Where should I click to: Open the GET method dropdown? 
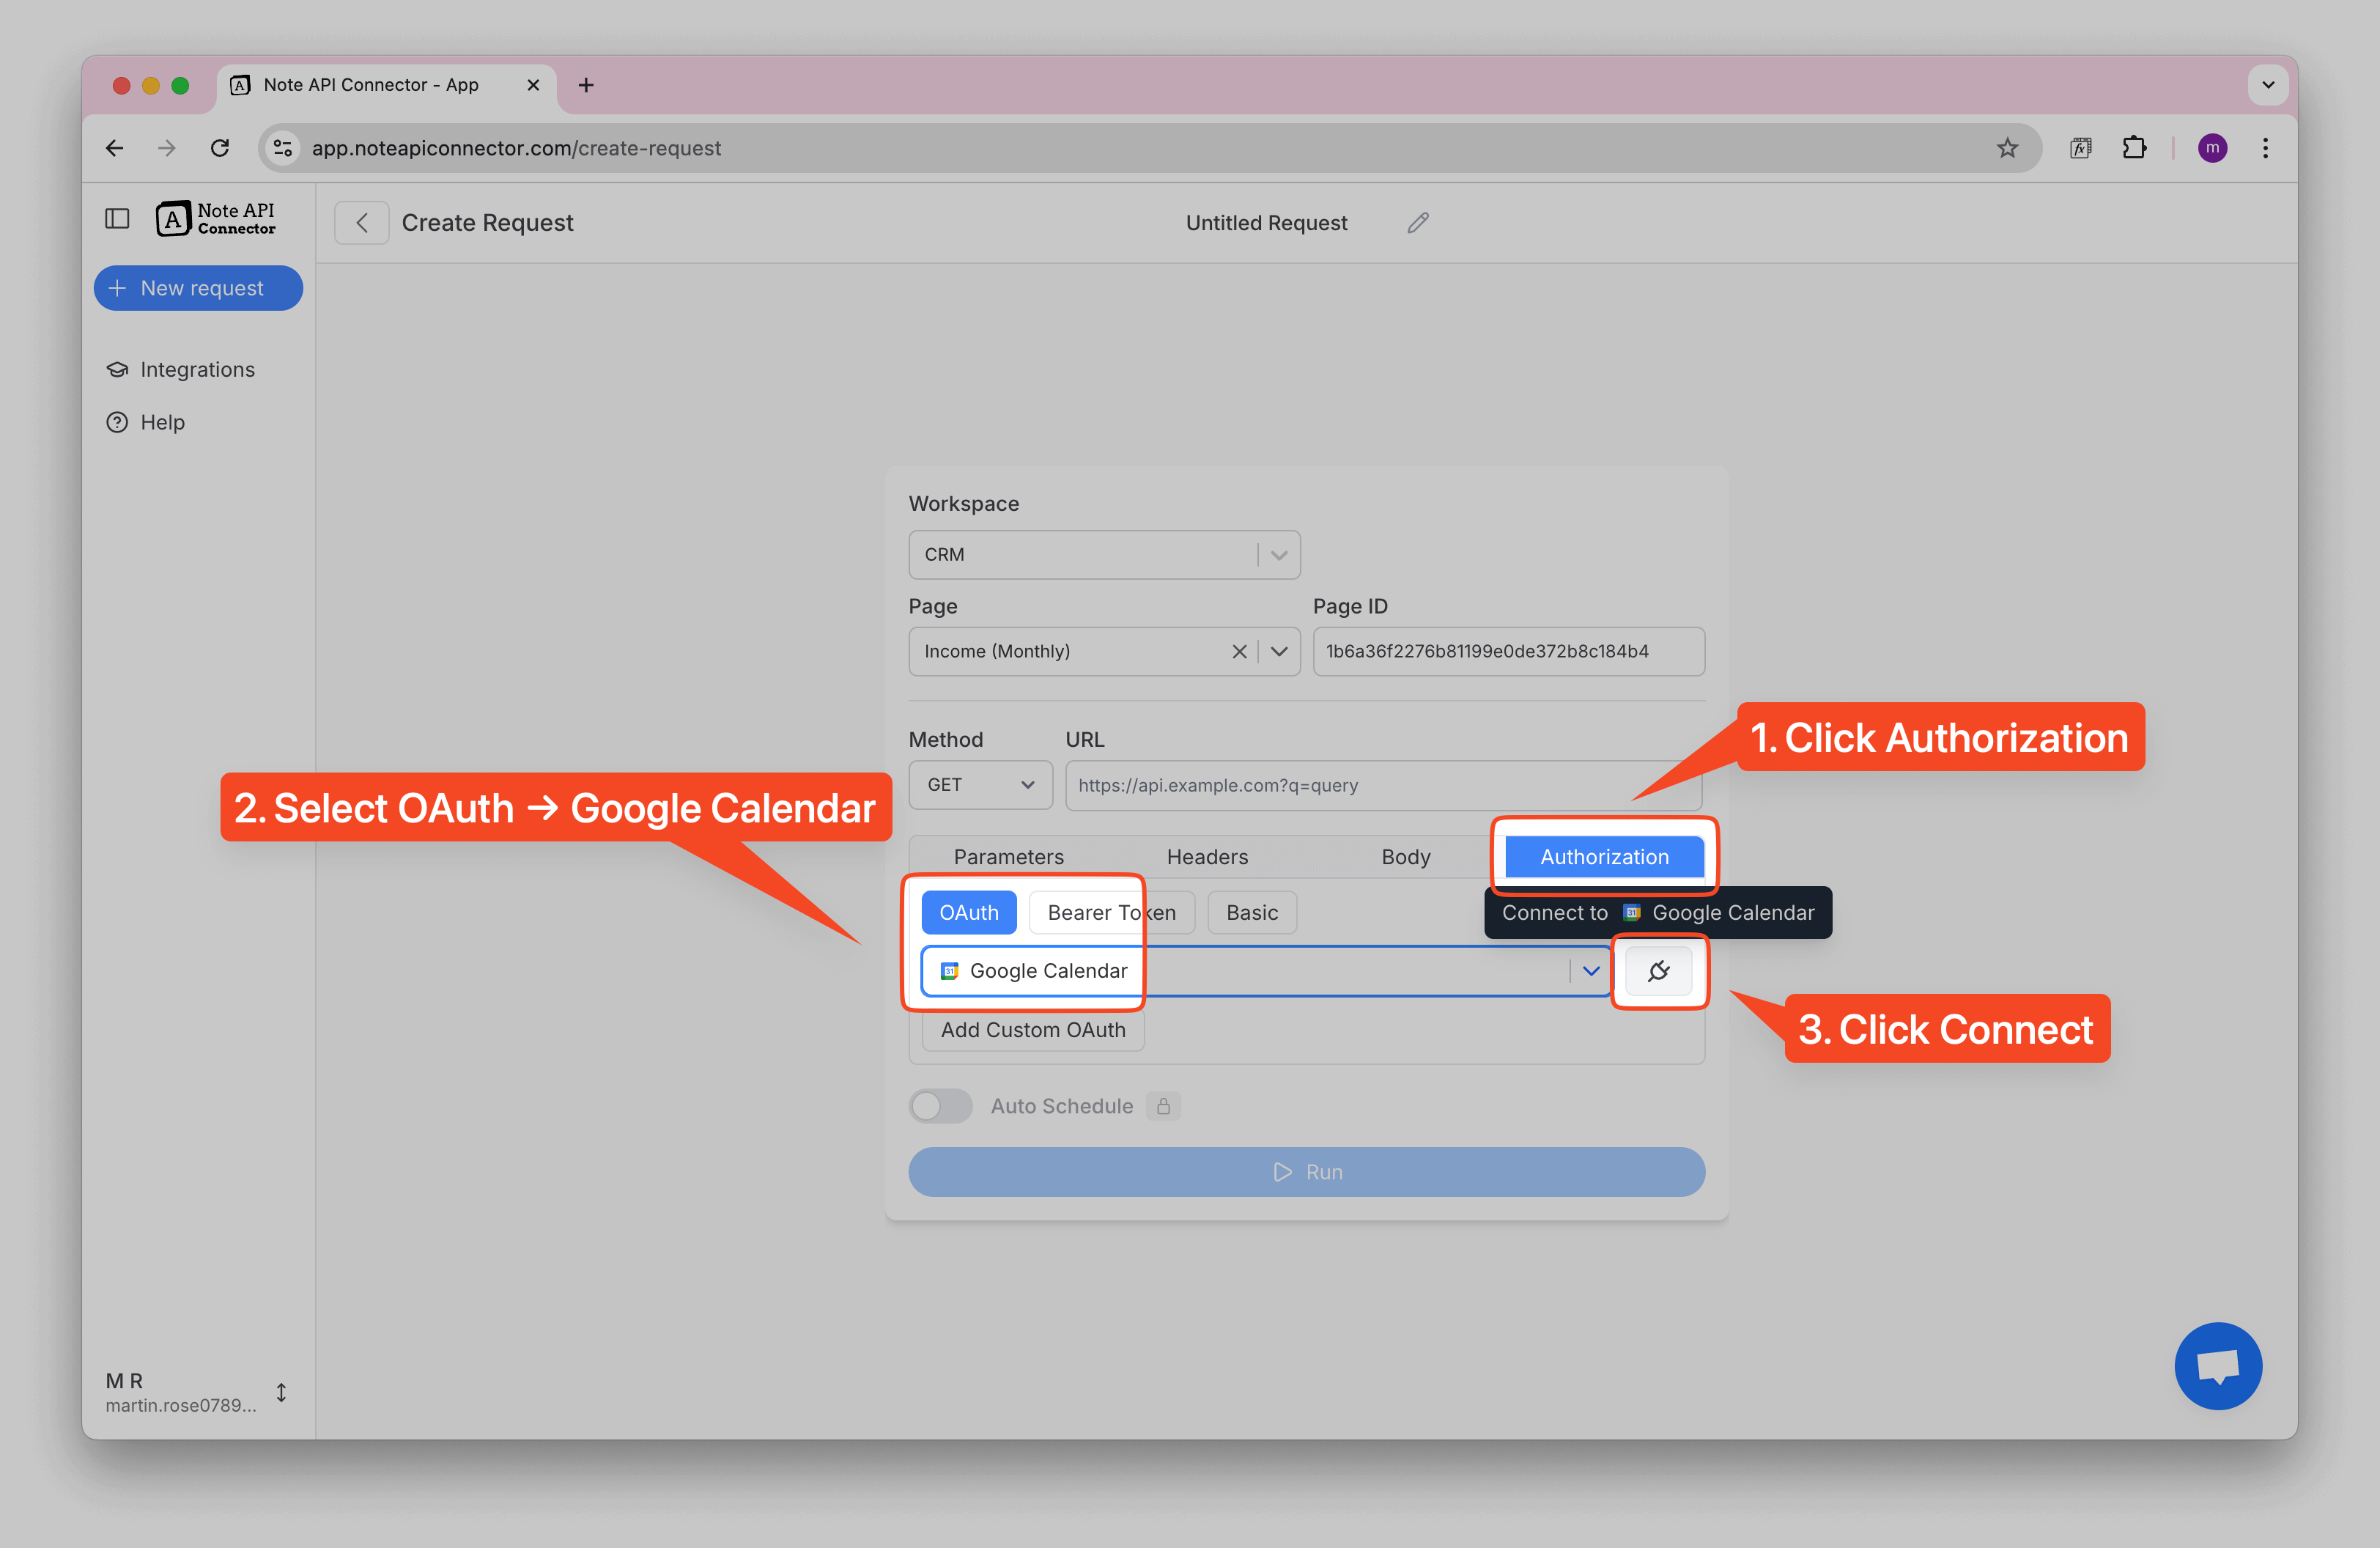click(979, 785)
